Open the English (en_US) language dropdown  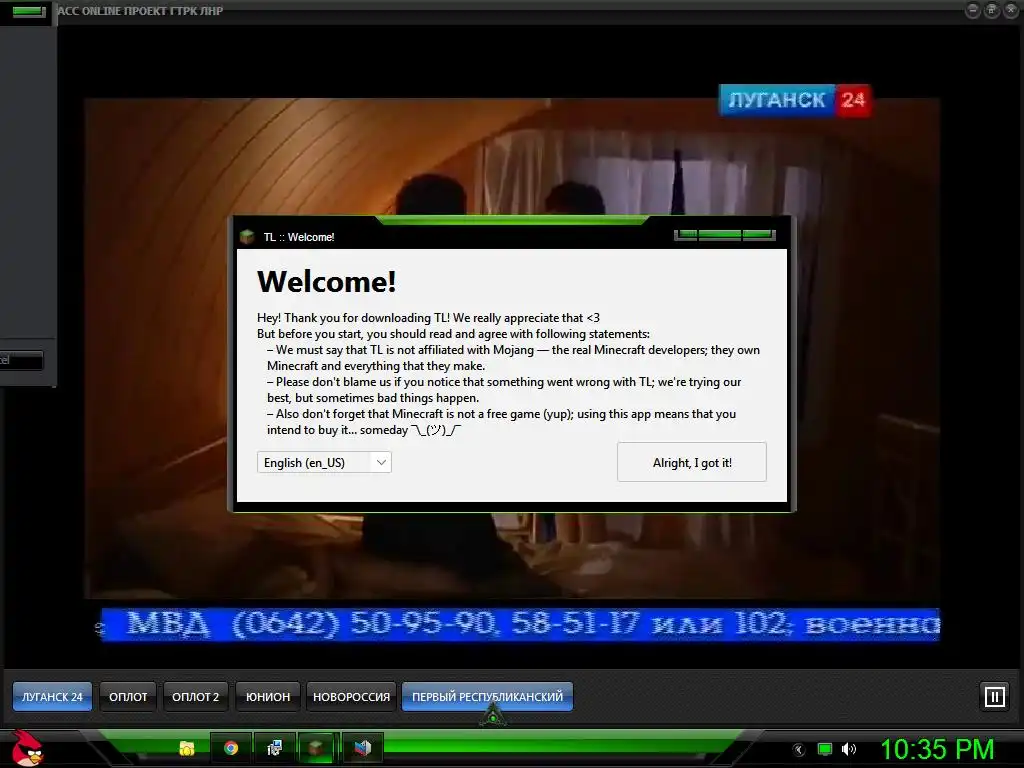coord(324,462)
